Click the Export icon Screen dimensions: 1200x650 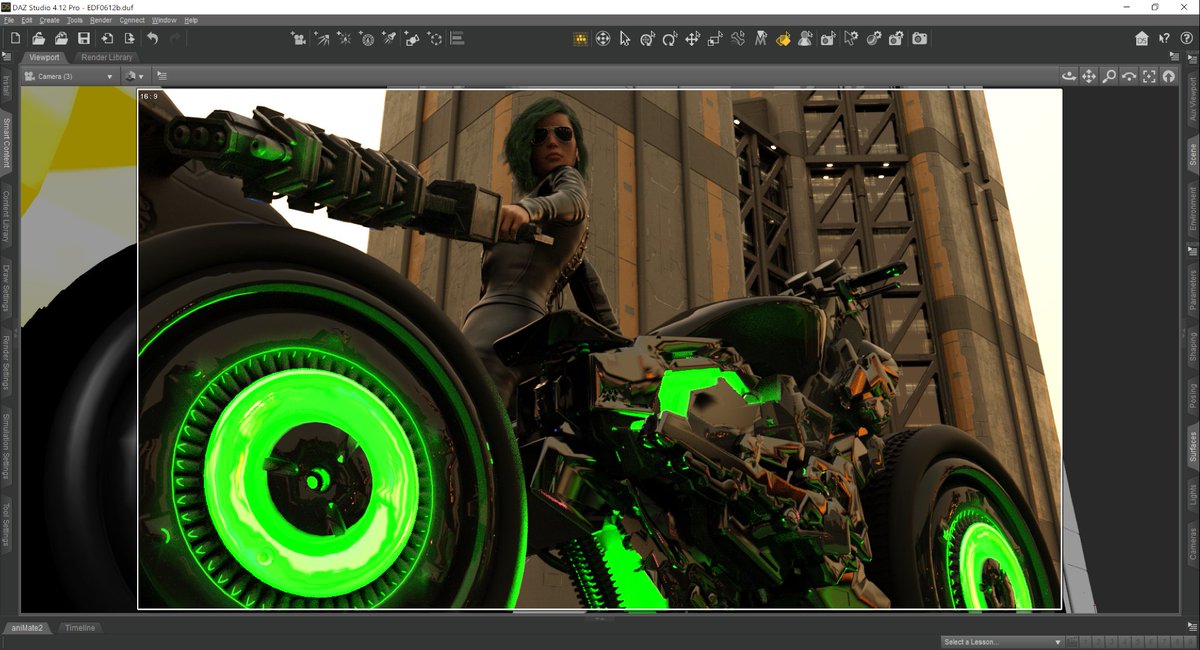pos(130,38)
